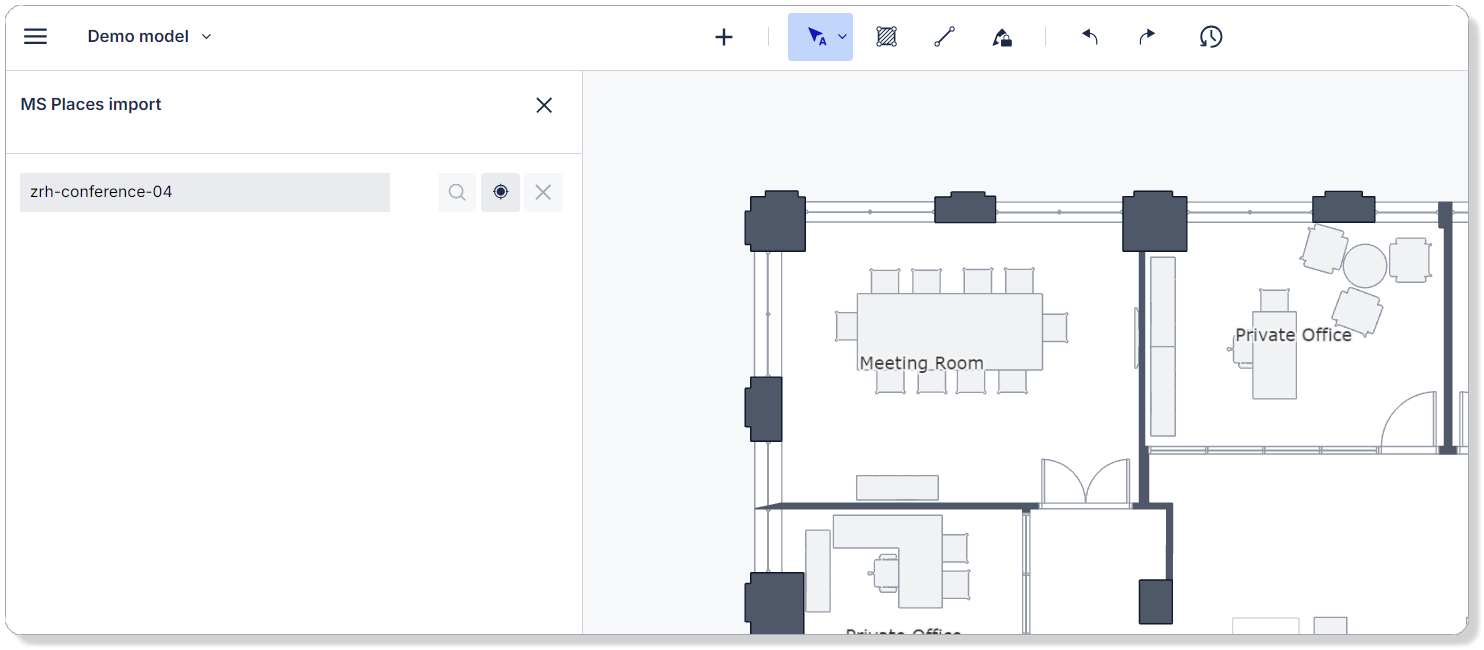Run a search with the magnifier icon

point(457,192)
